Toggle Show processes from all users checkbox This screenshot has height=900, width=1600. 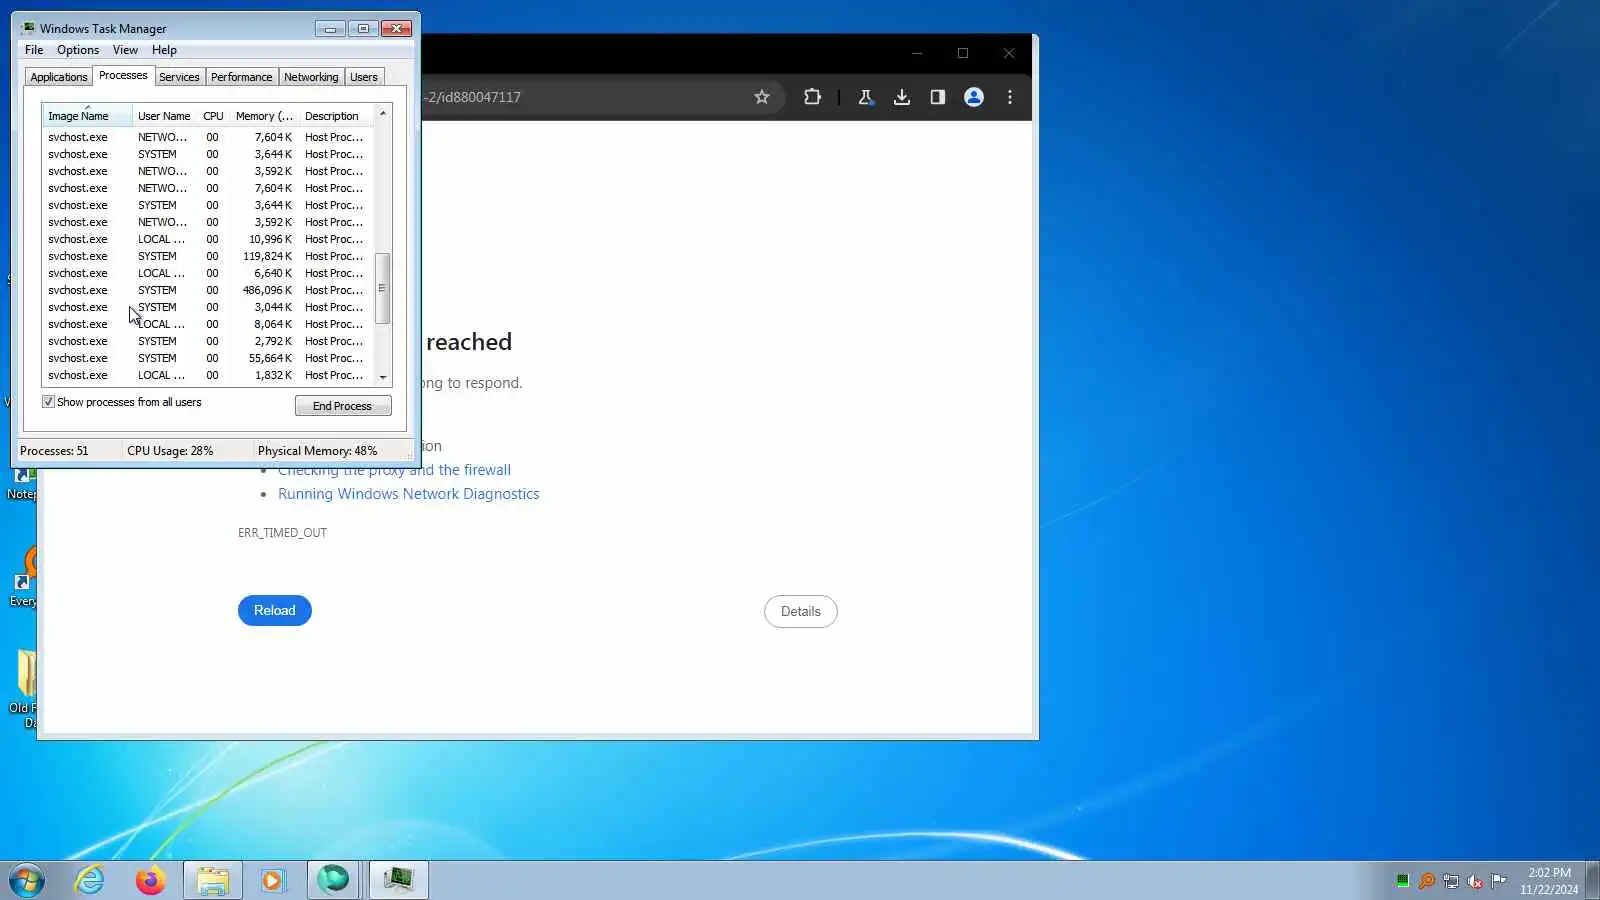(x=48, y=402)
